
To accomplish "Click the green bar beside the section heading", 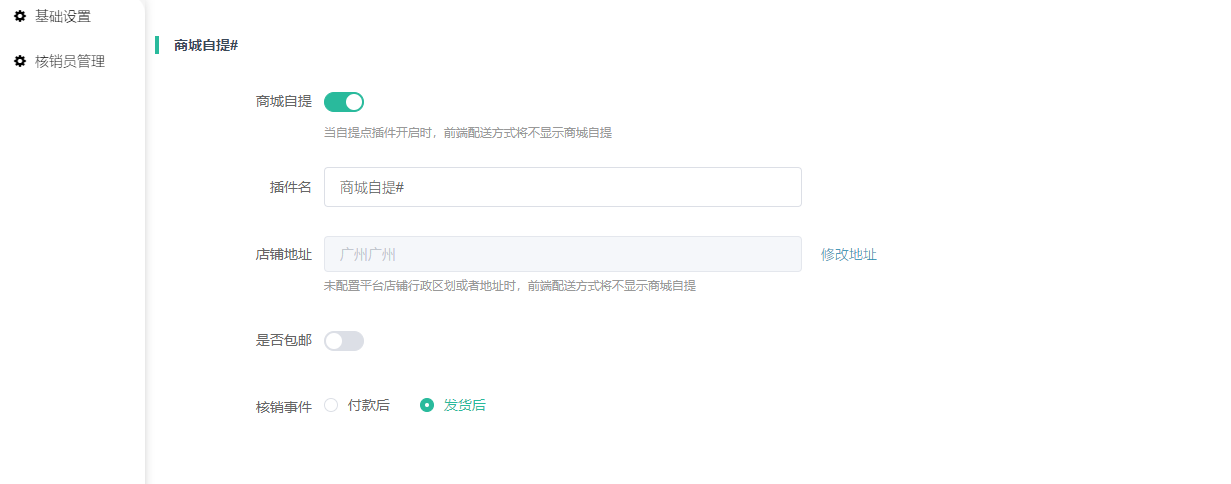I will (157, 45).
